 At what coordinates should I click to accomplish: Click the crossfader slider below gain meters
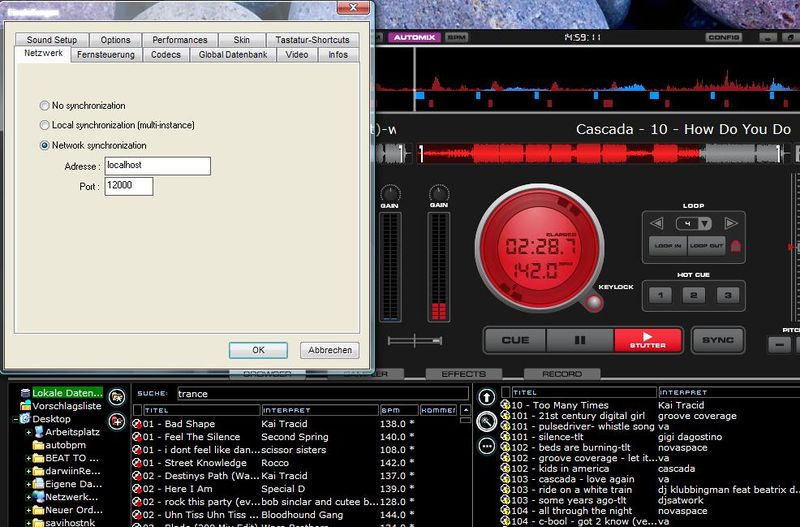(x=414, y=341)
